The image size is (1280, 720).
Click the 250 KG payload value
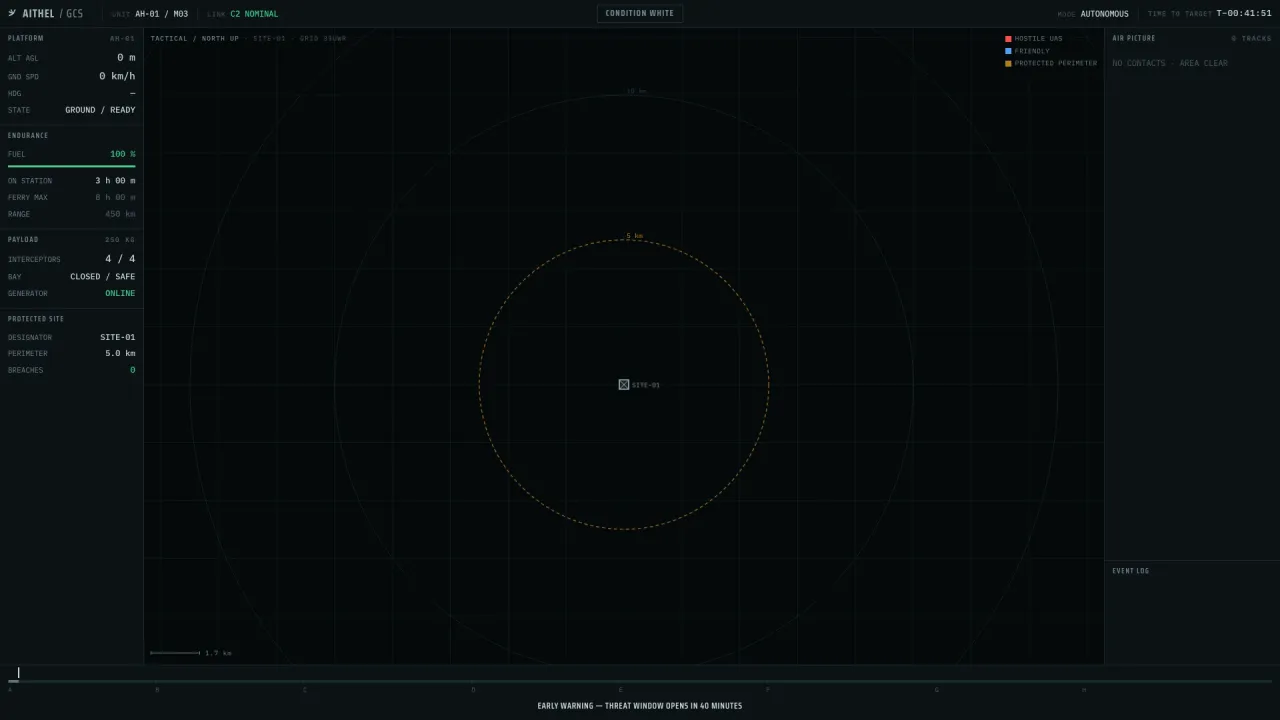click(x=120, y=240)
